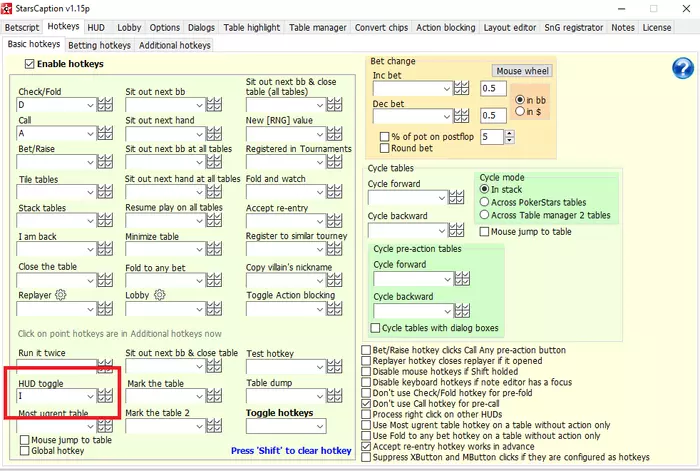The height and width of the screenshot is (471, 700).
Task: Open keyboard picker icon for Table dump
Action: coord(334,396)
